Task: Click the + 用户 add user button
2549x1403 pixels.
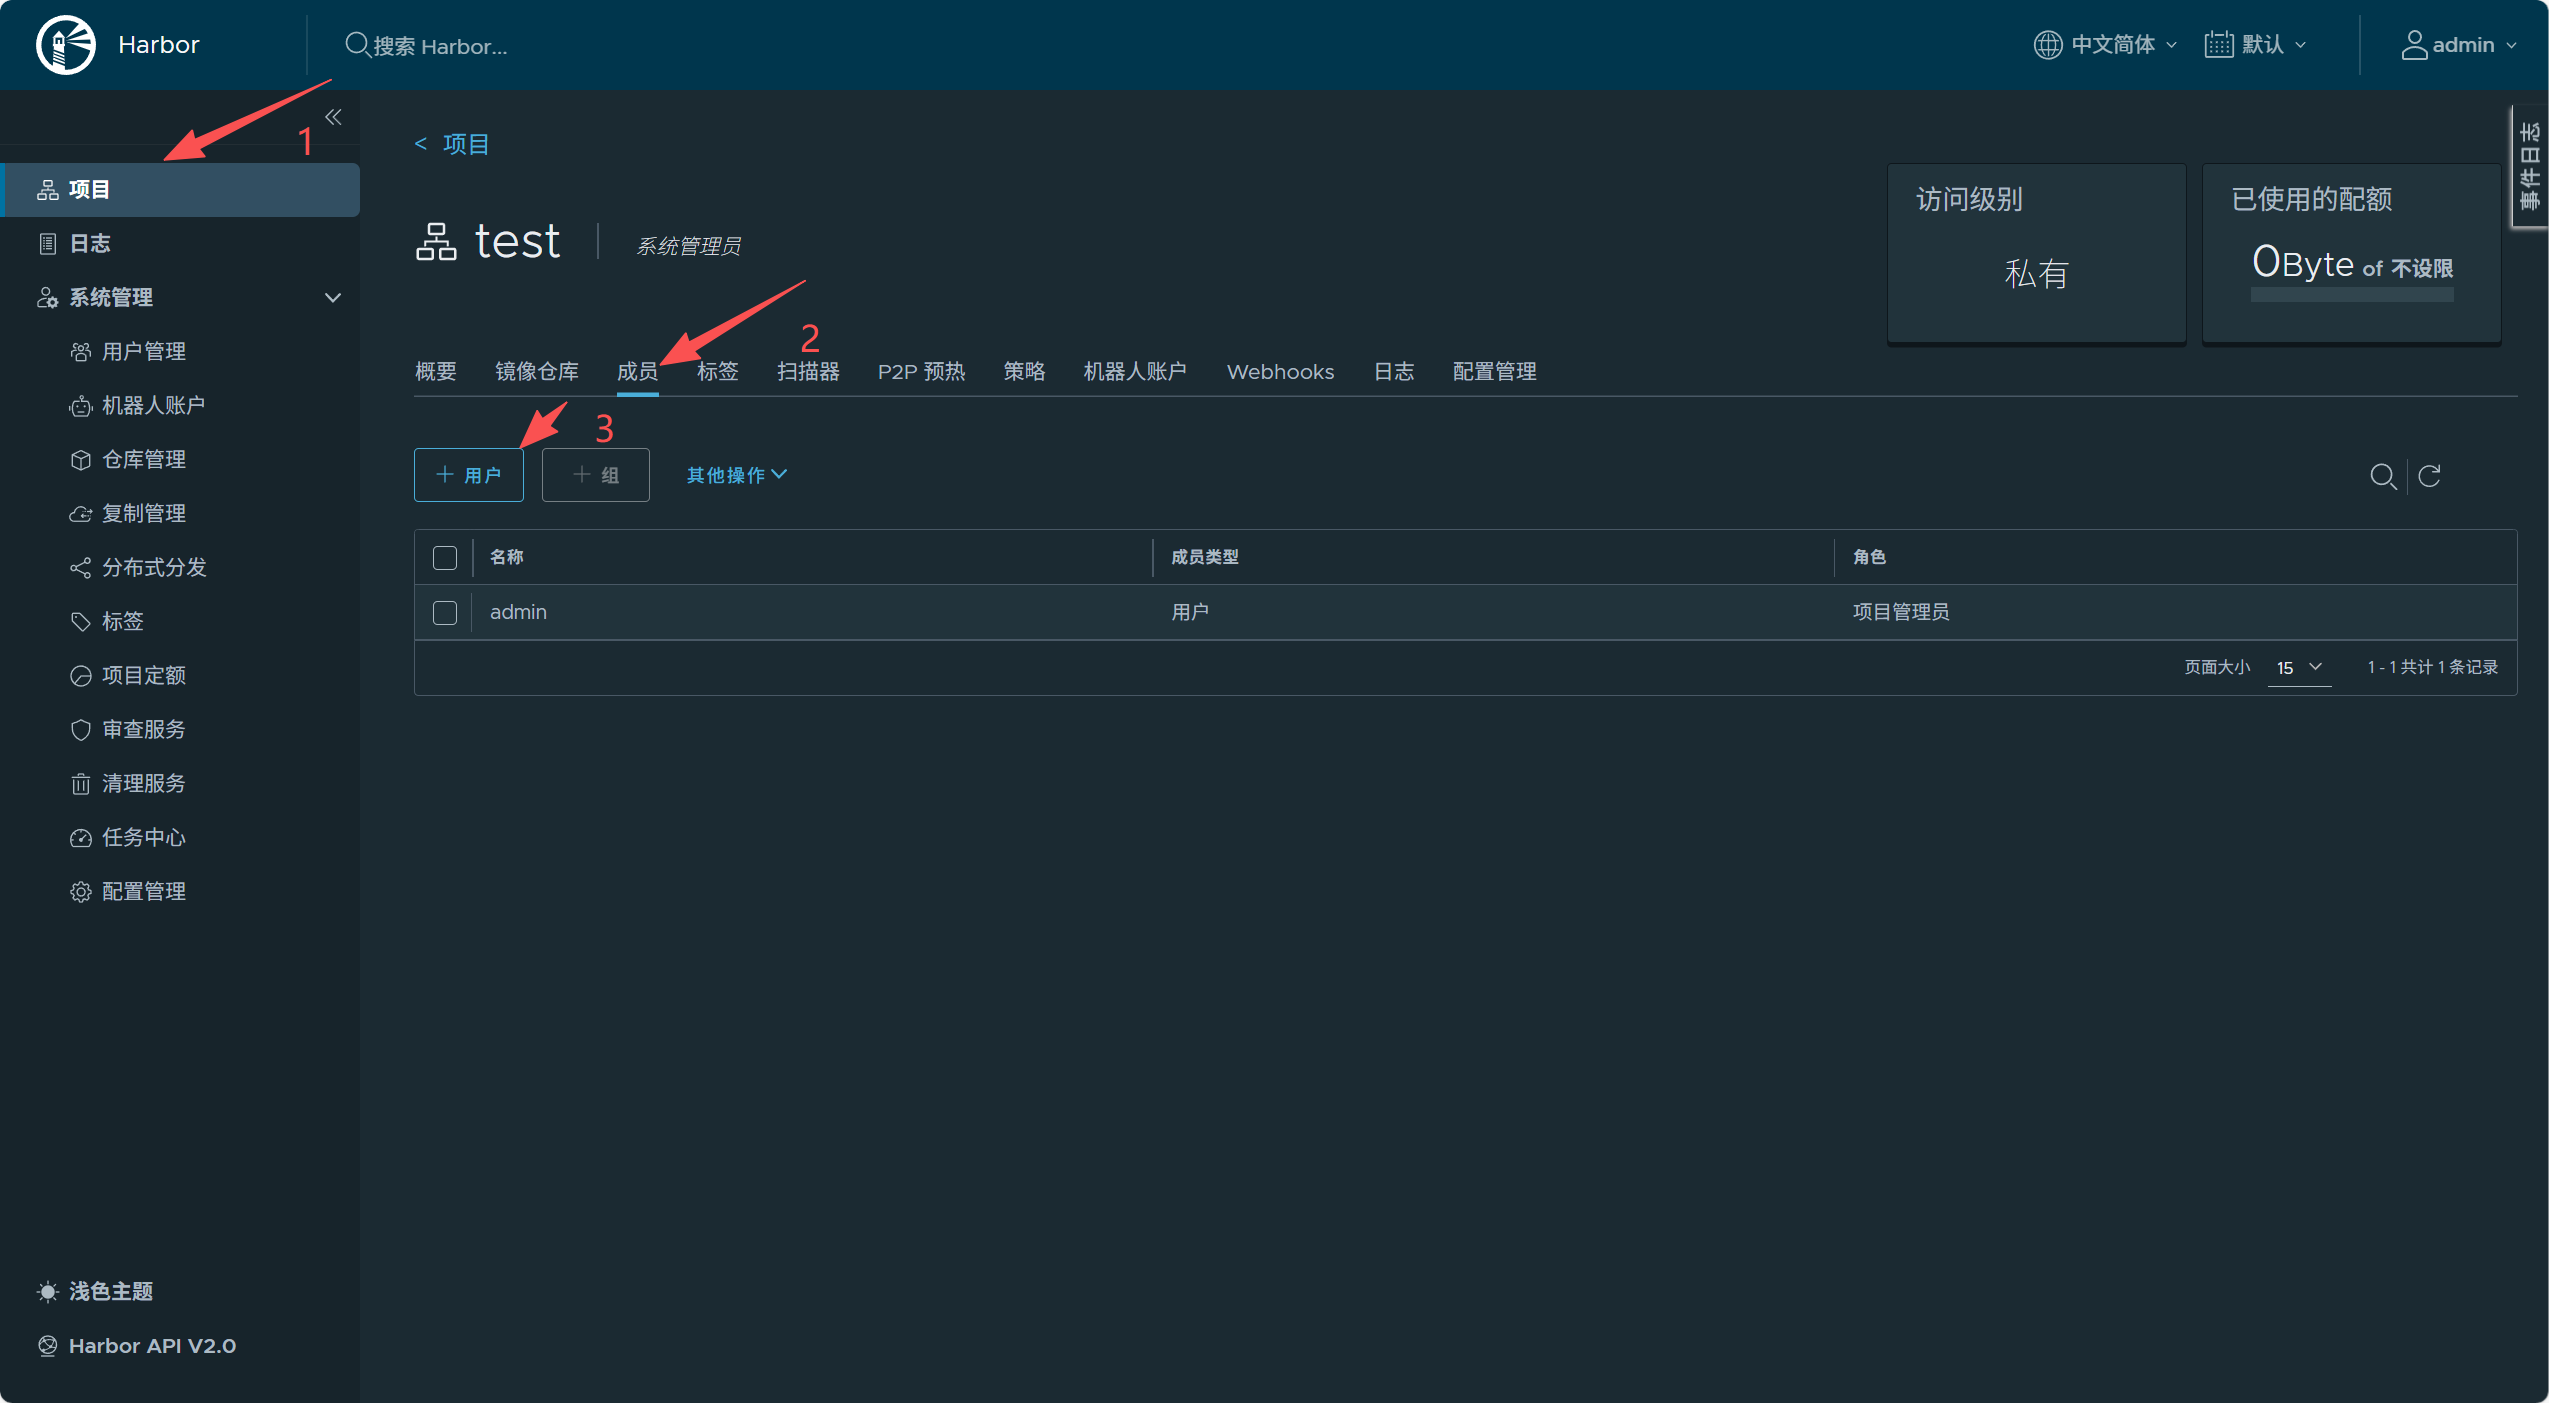Action: coord(468,475)
